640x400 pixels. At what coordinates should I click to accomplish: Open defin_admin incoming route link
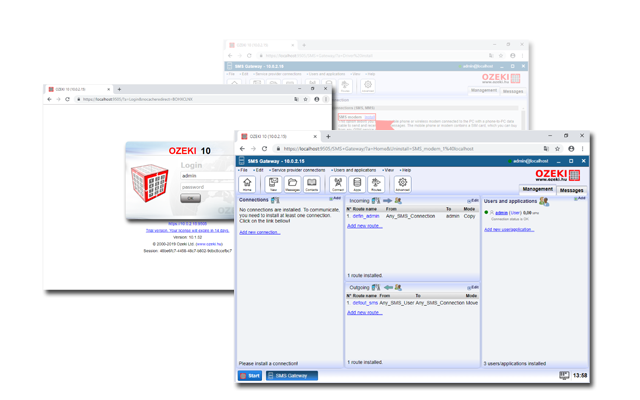(x=366, y=216)
